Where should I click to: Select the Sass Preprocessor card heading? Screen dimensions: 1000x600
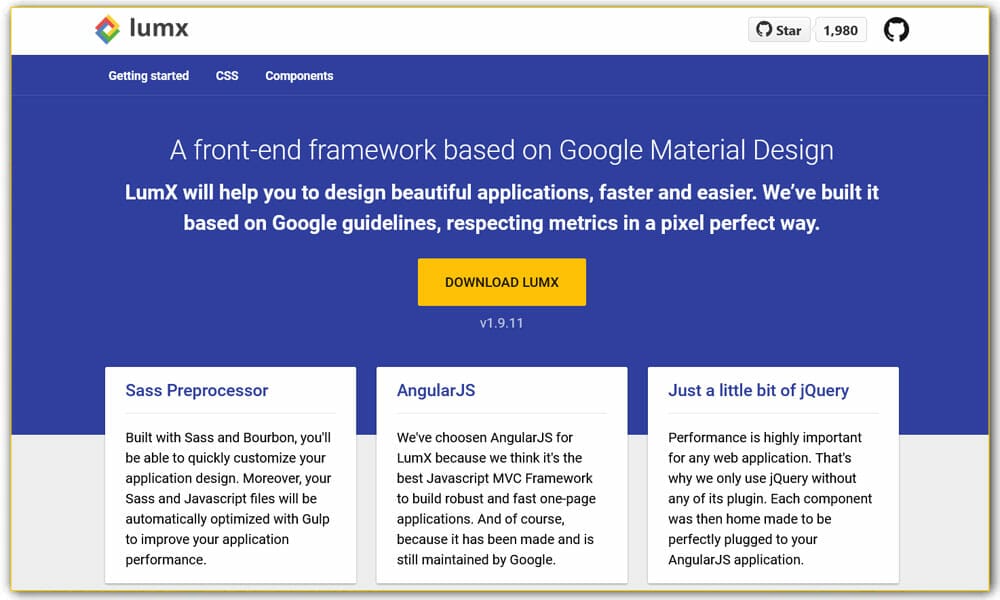click(197, 390)
